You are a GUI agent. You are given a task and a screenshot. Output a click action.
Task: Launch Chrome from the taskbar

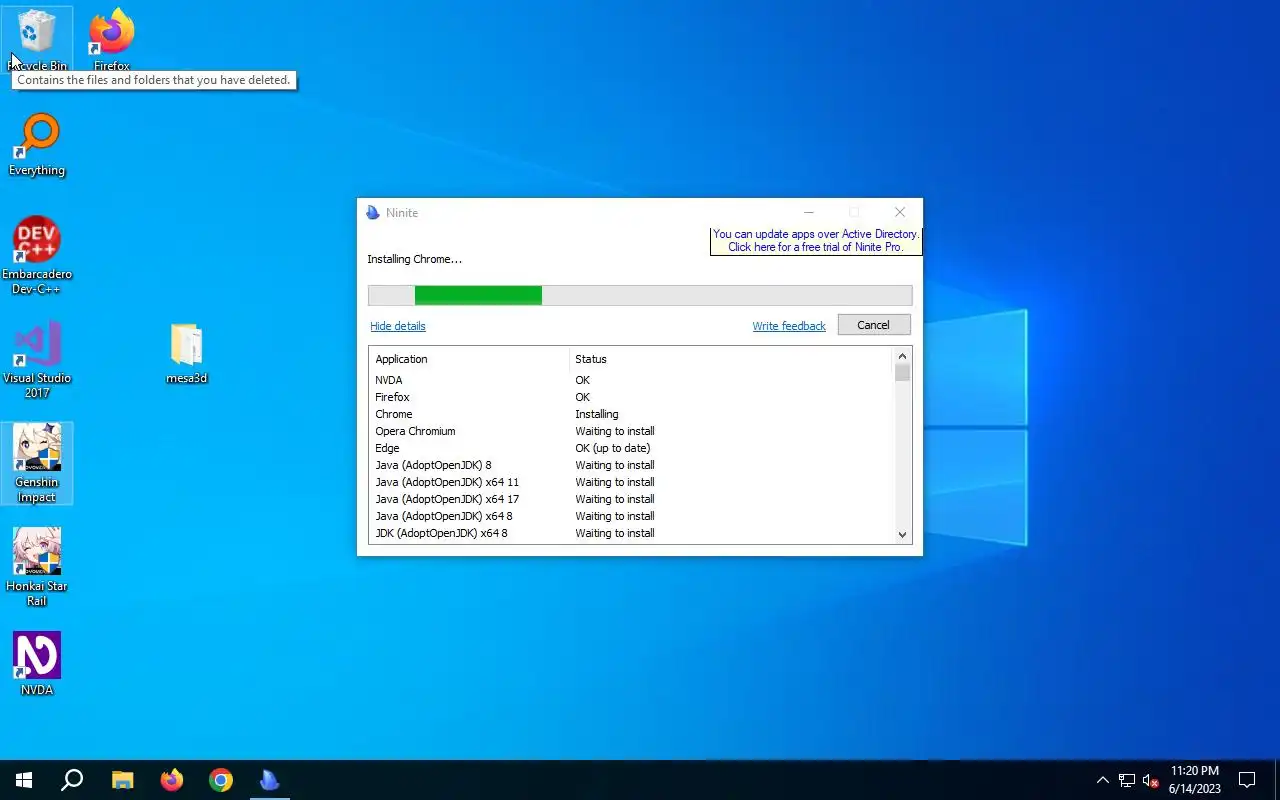pyautogui.click(x=221, y=780)
